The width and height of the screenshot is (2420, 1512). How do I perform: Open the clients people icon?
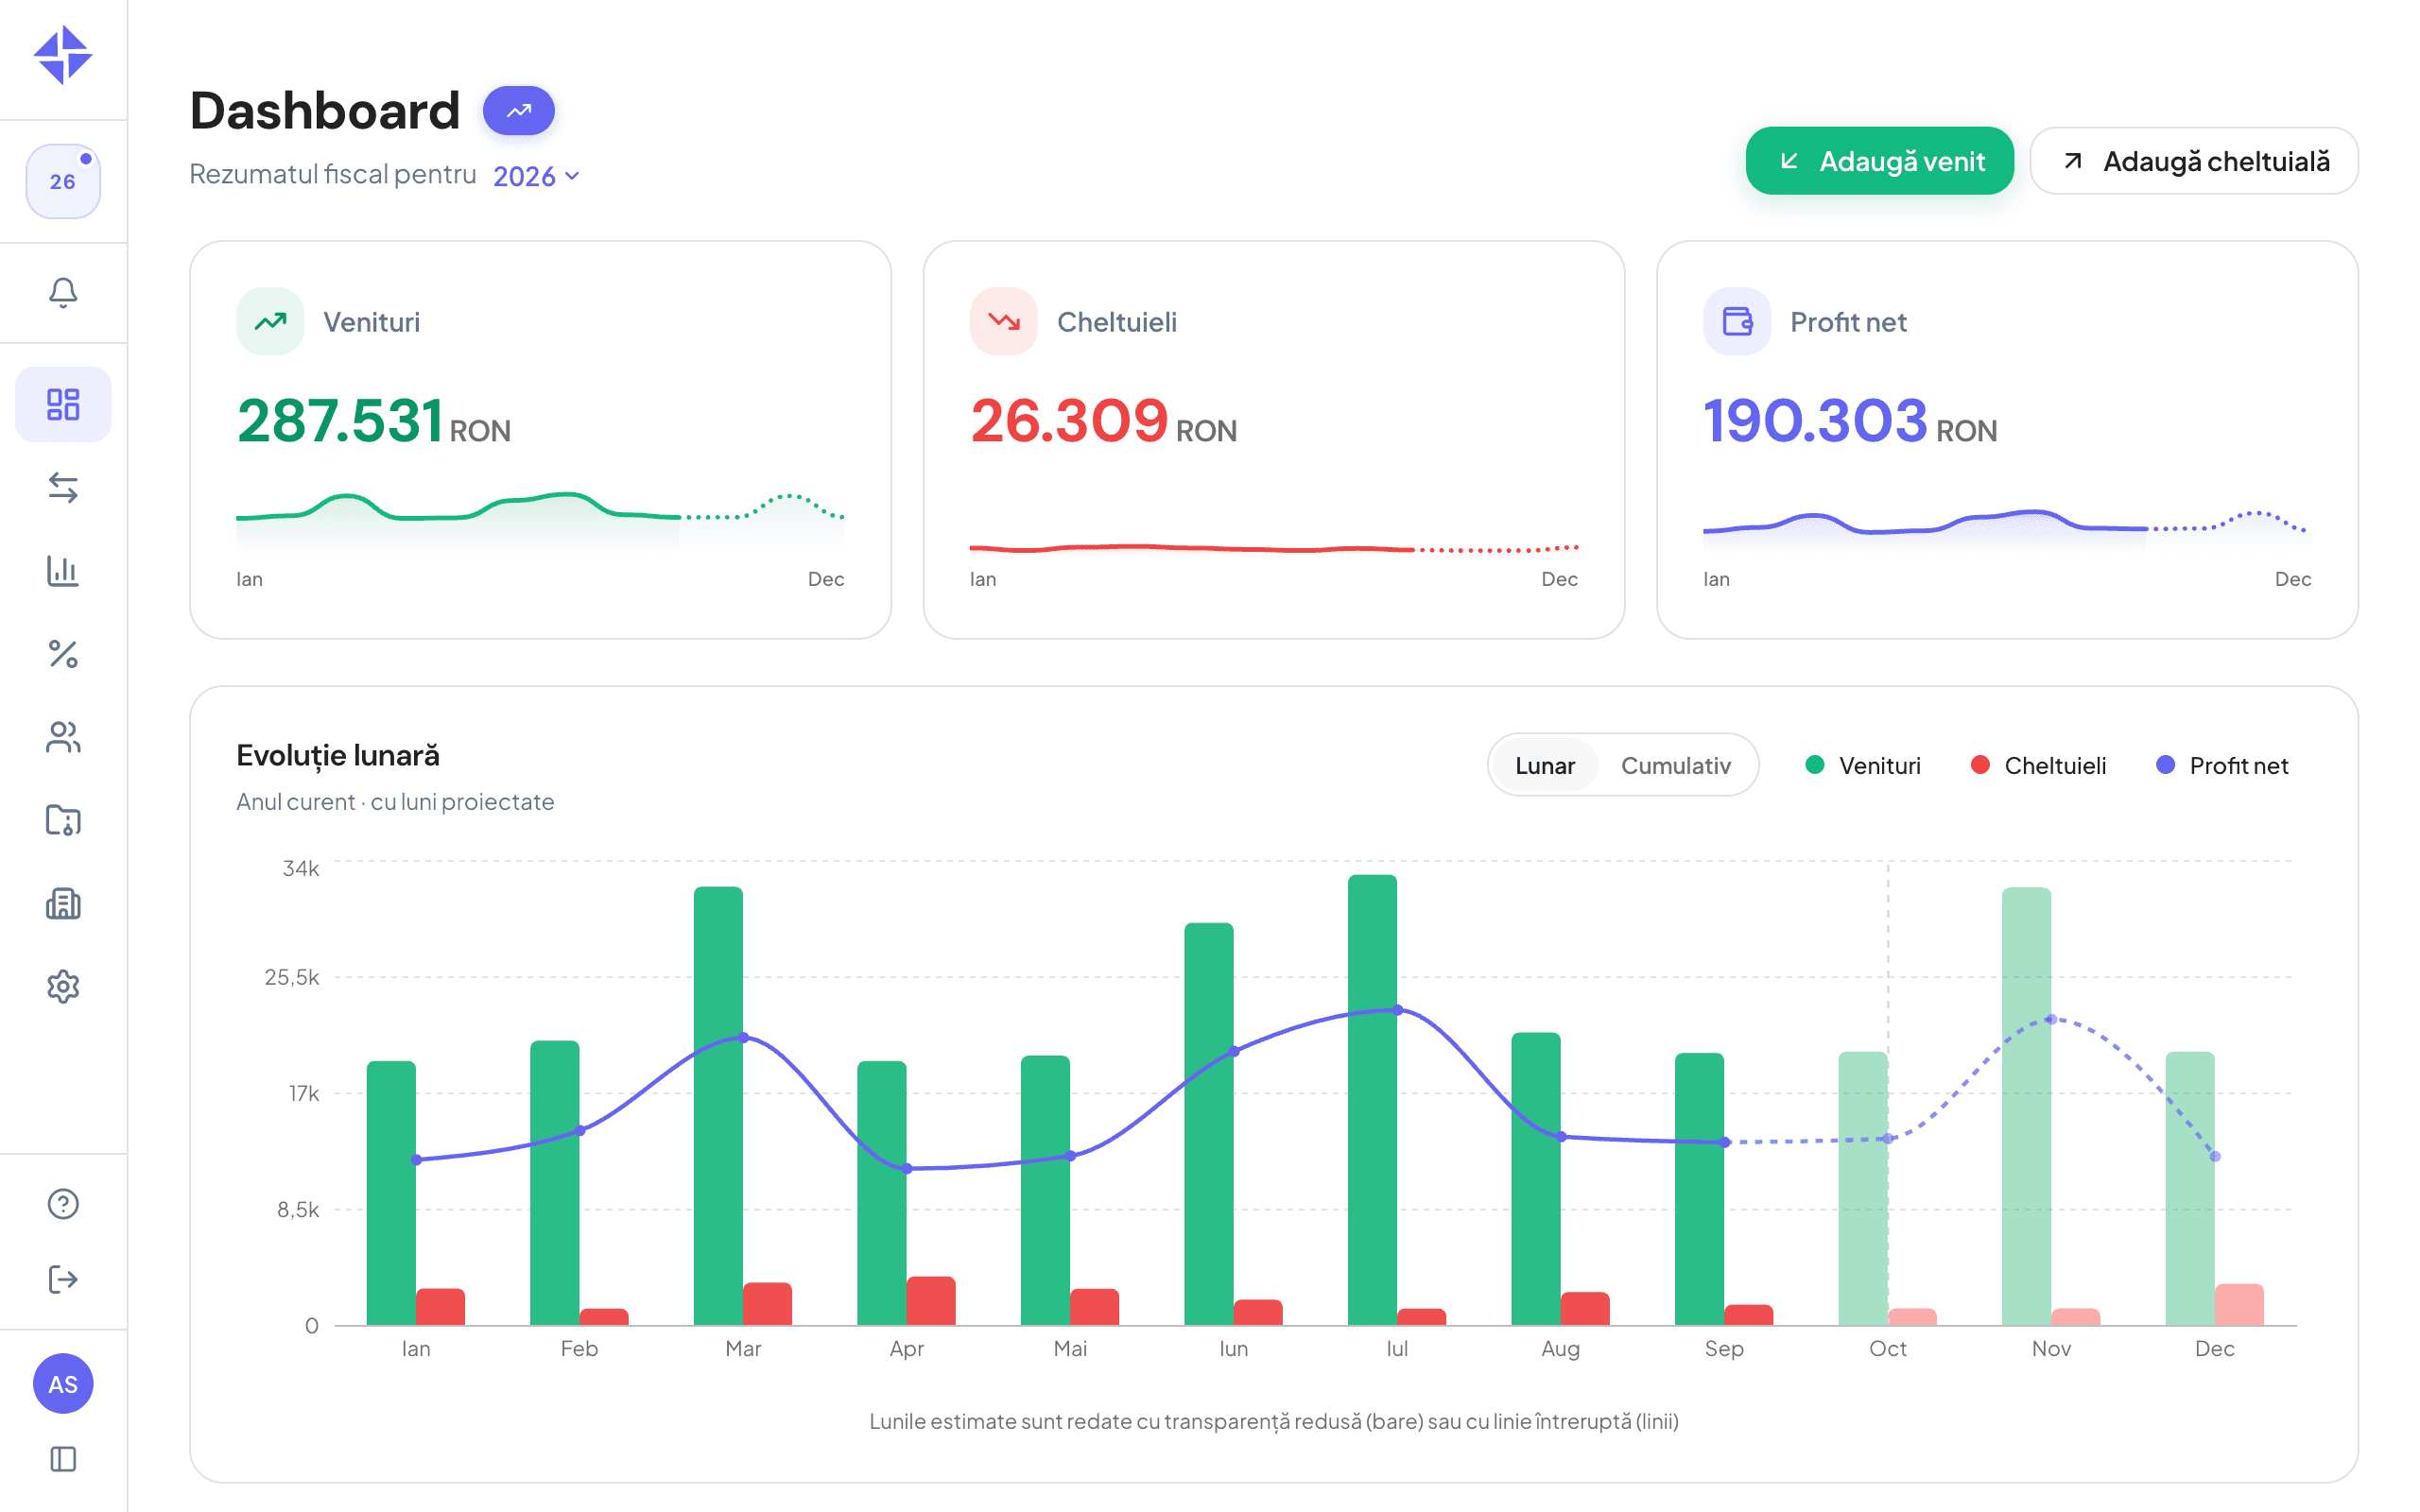tap(63, 738)
